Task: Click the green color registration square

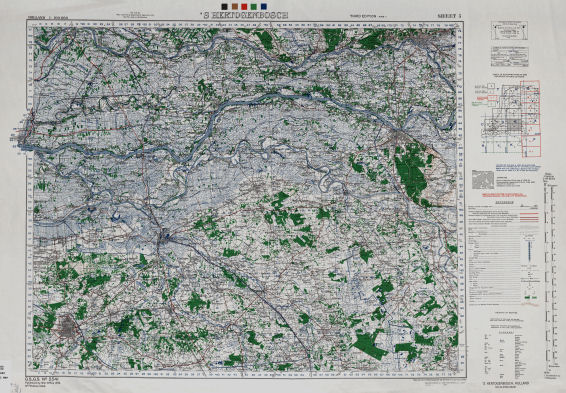Action: [x=254, y=6]
